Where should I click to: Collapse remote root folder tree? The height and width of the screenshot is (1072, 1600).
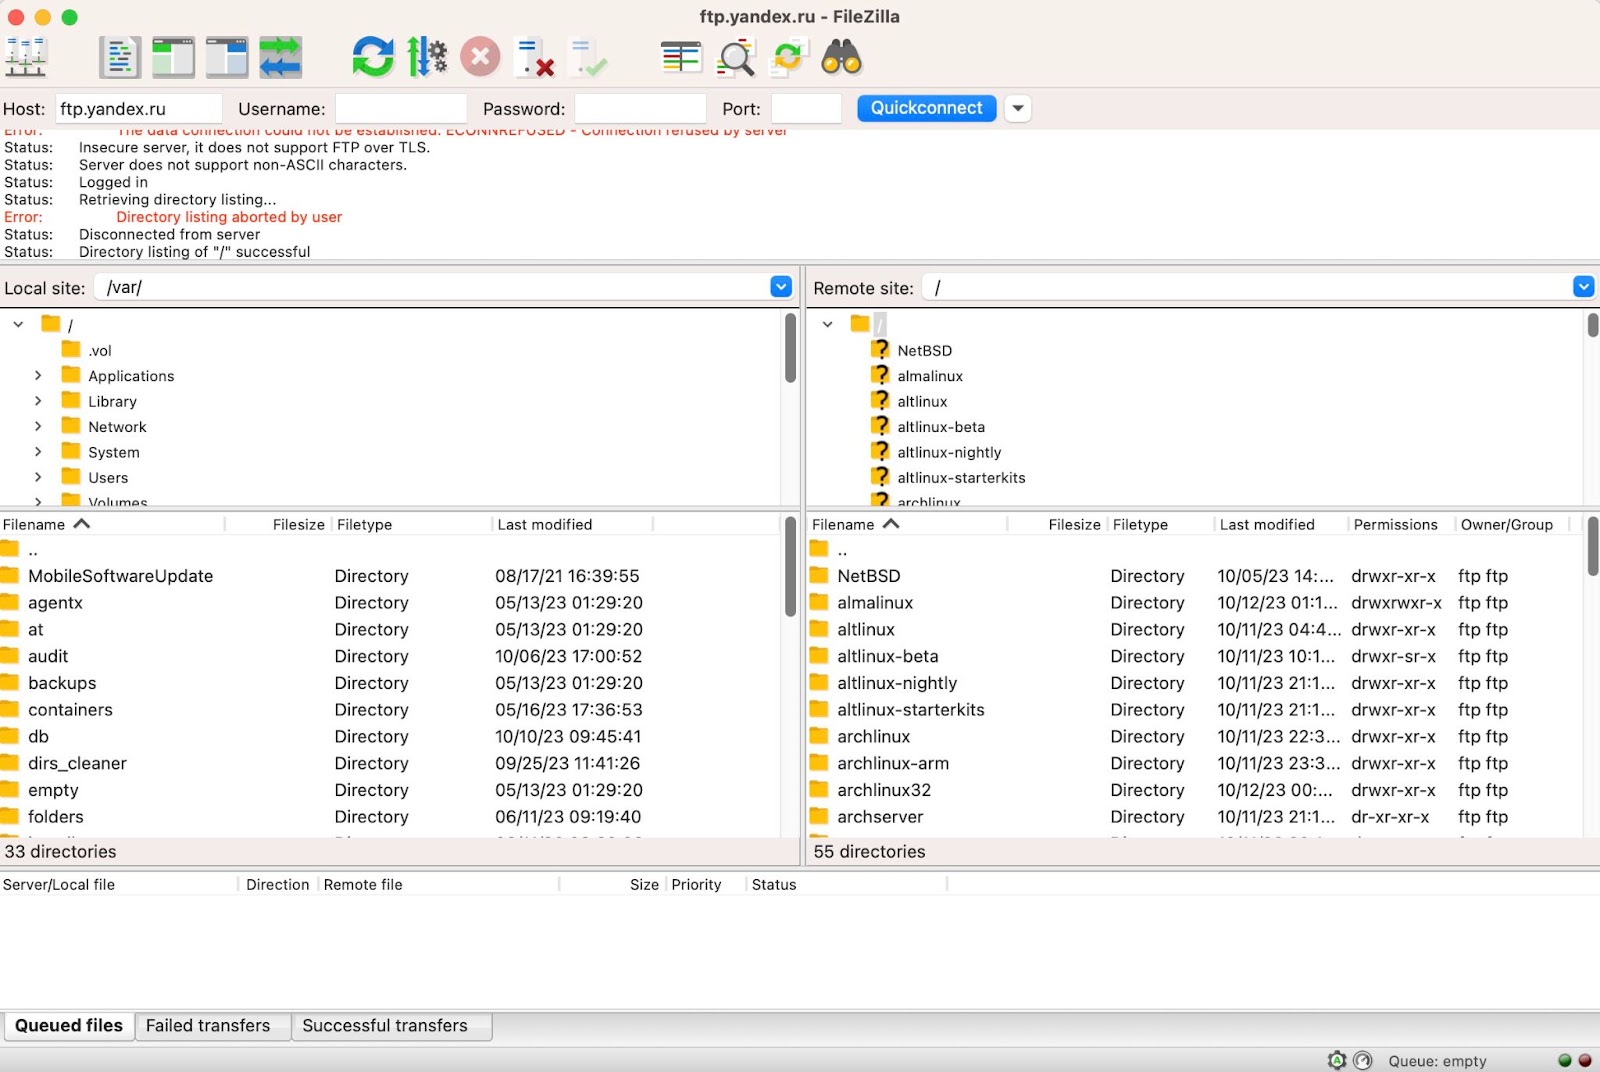[827, 324]
